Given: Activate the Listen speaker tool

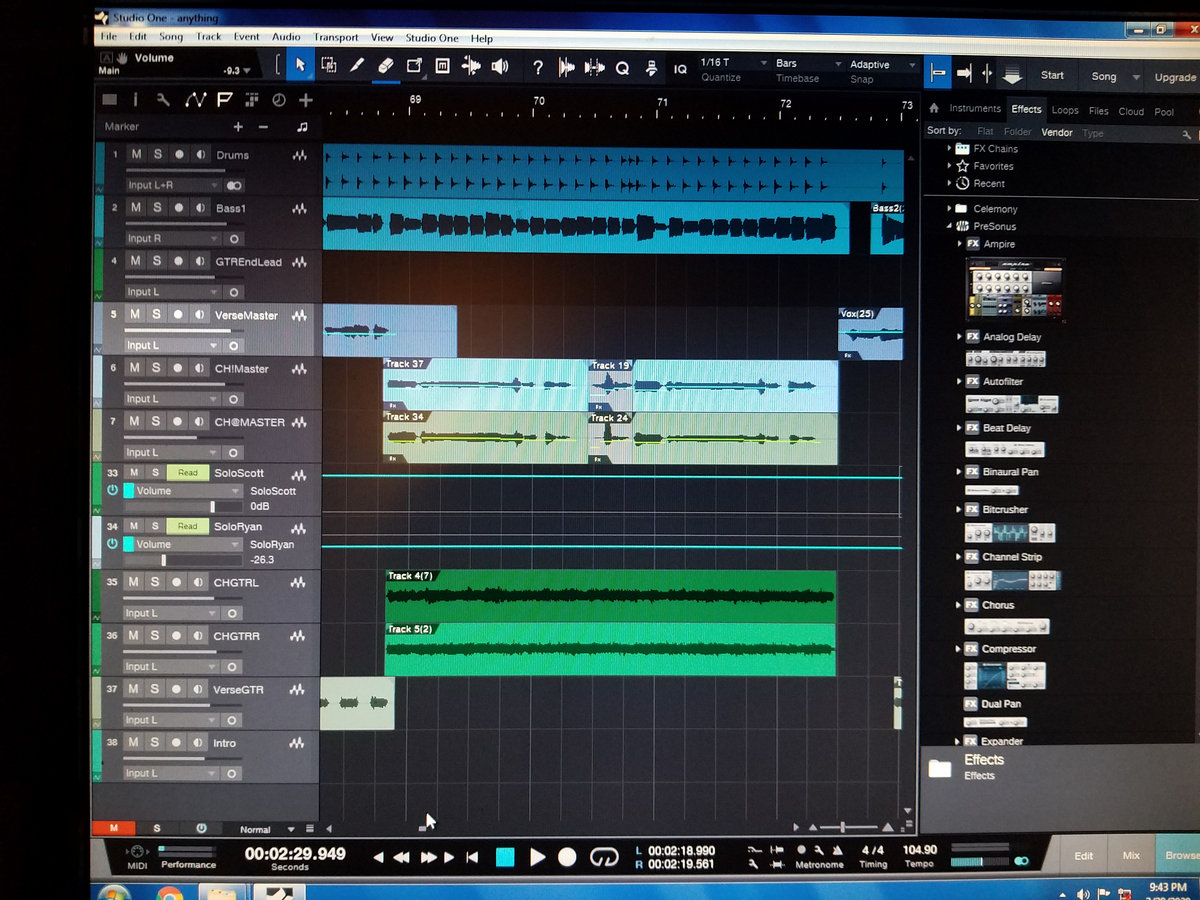Looking at the screenshot, I should click(x=500, y=67).
